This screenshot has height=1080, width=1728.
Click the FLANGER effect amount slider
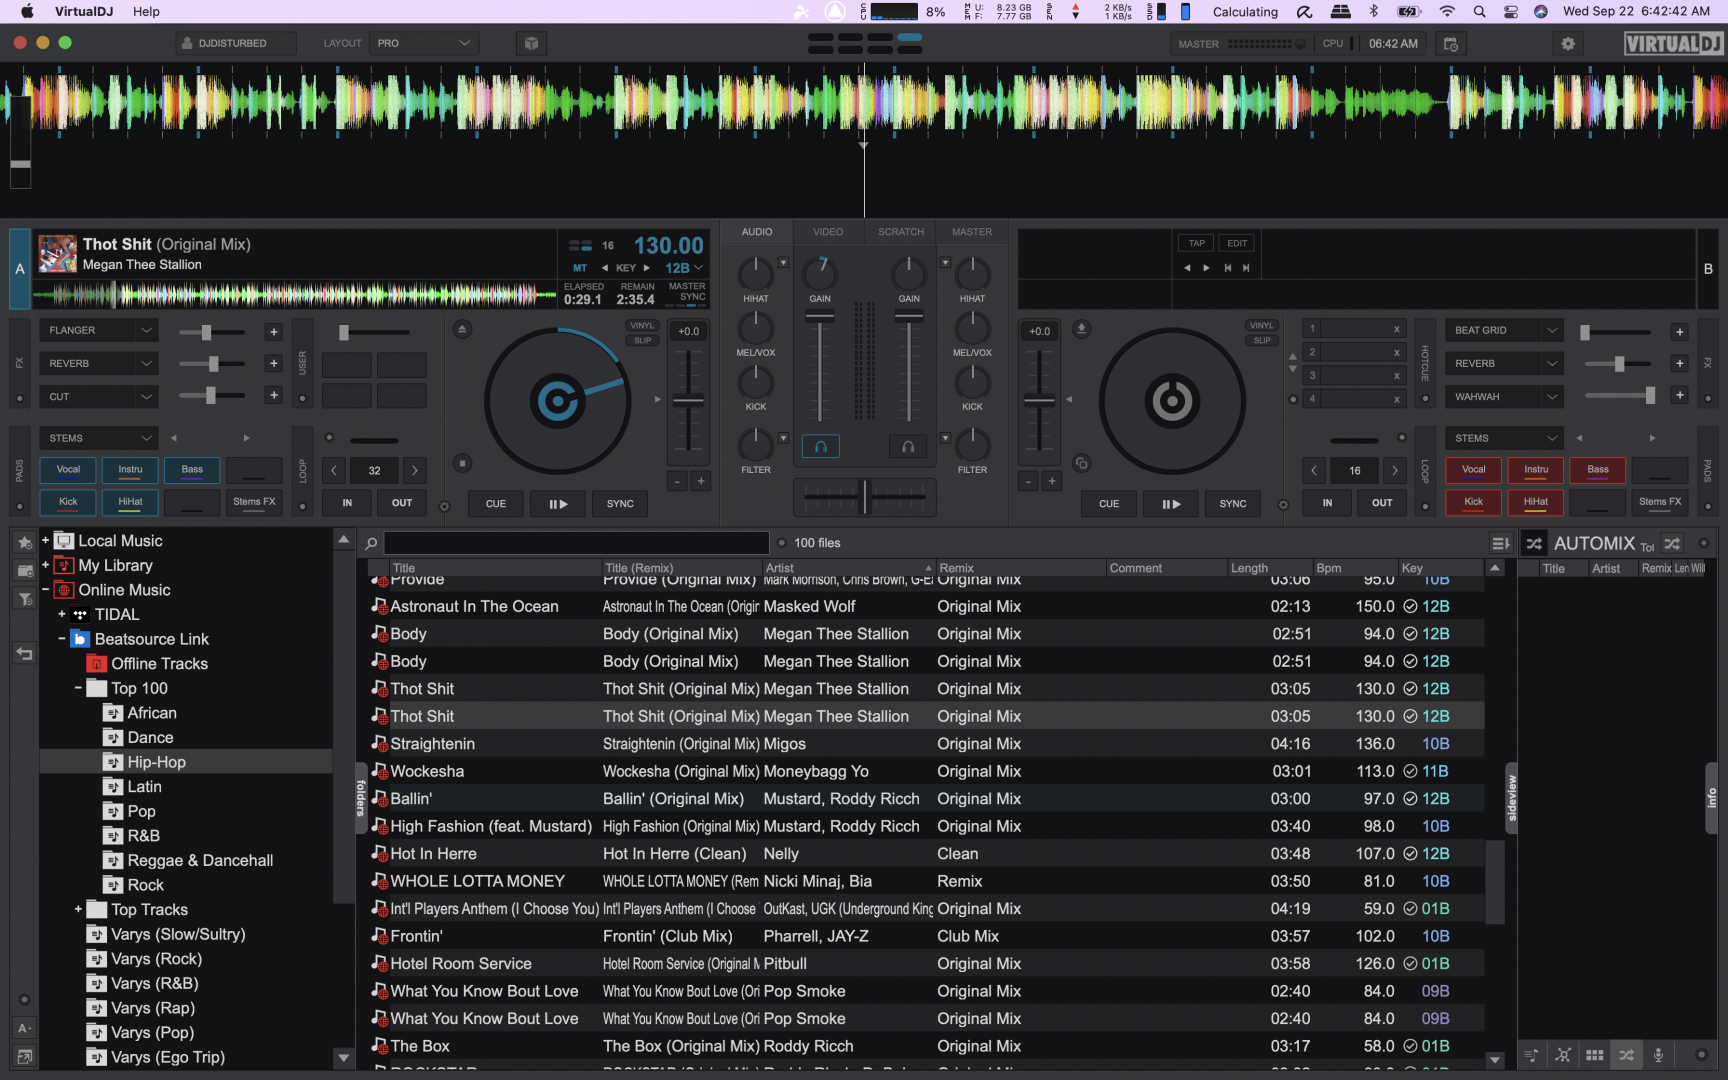click(212, 332)
